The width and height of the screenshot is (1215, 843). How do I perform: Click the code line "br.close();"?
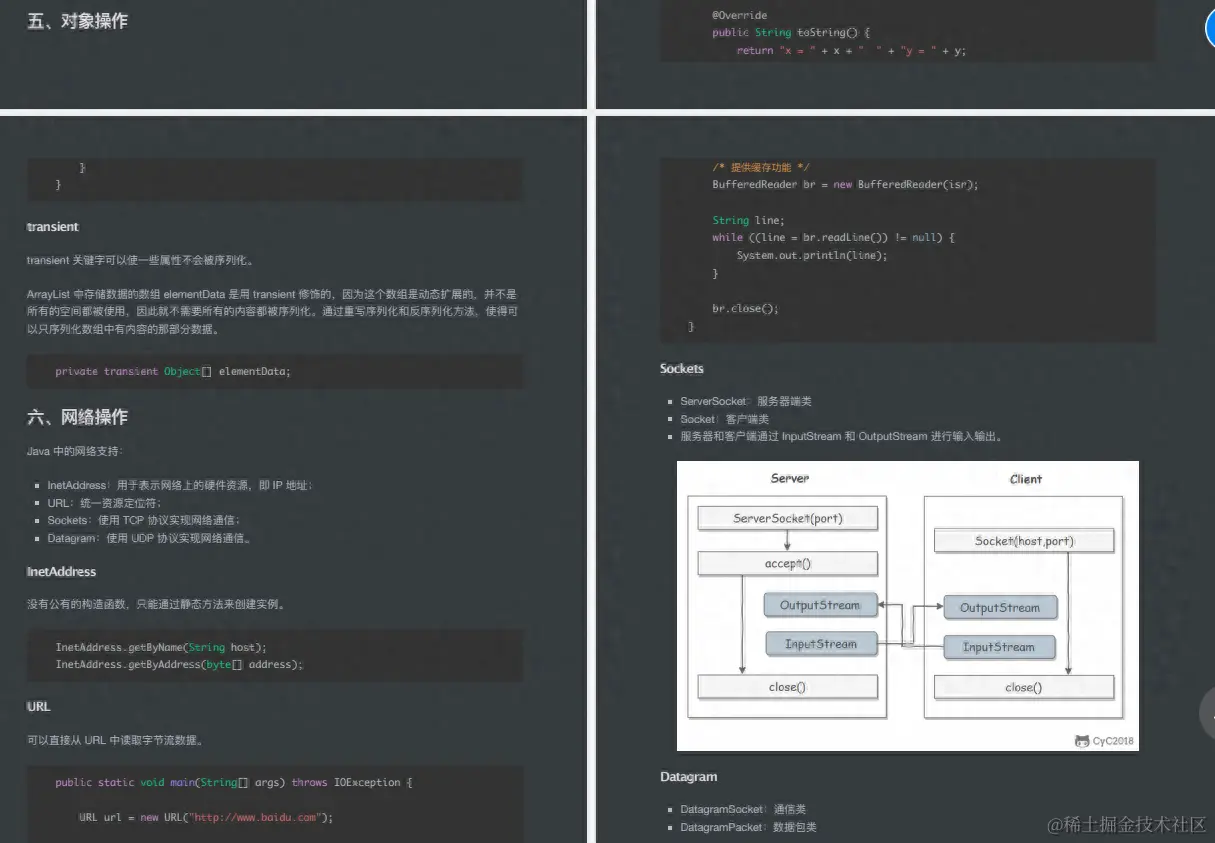(745, 308)
